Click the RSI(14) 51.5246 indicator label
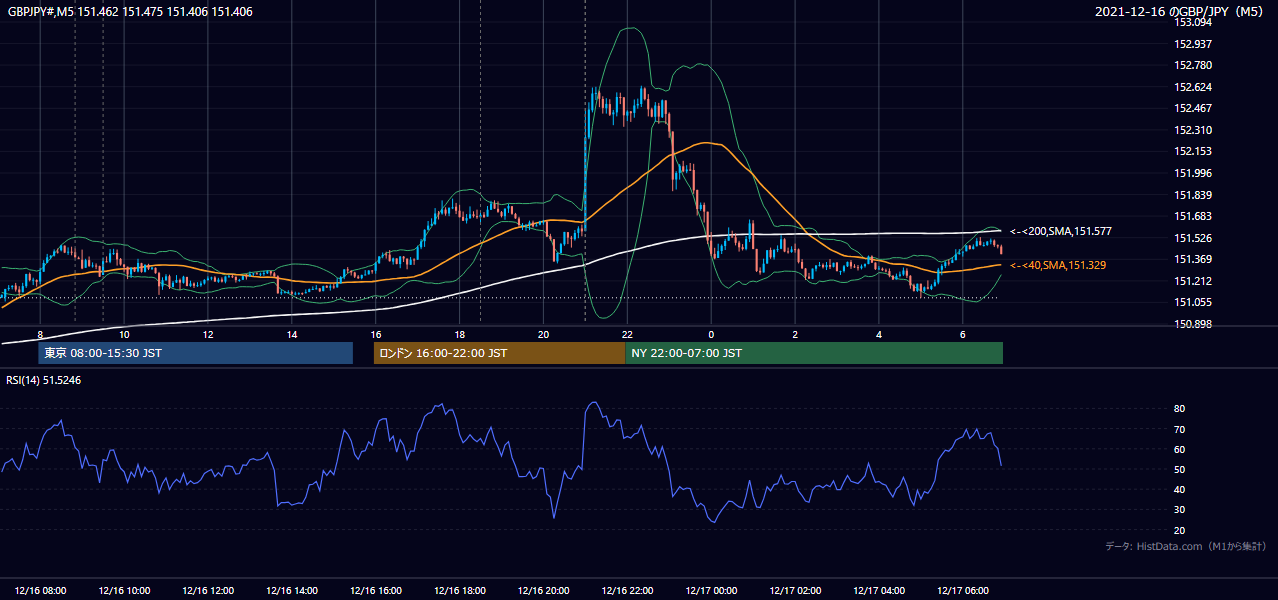 [43, 380]
